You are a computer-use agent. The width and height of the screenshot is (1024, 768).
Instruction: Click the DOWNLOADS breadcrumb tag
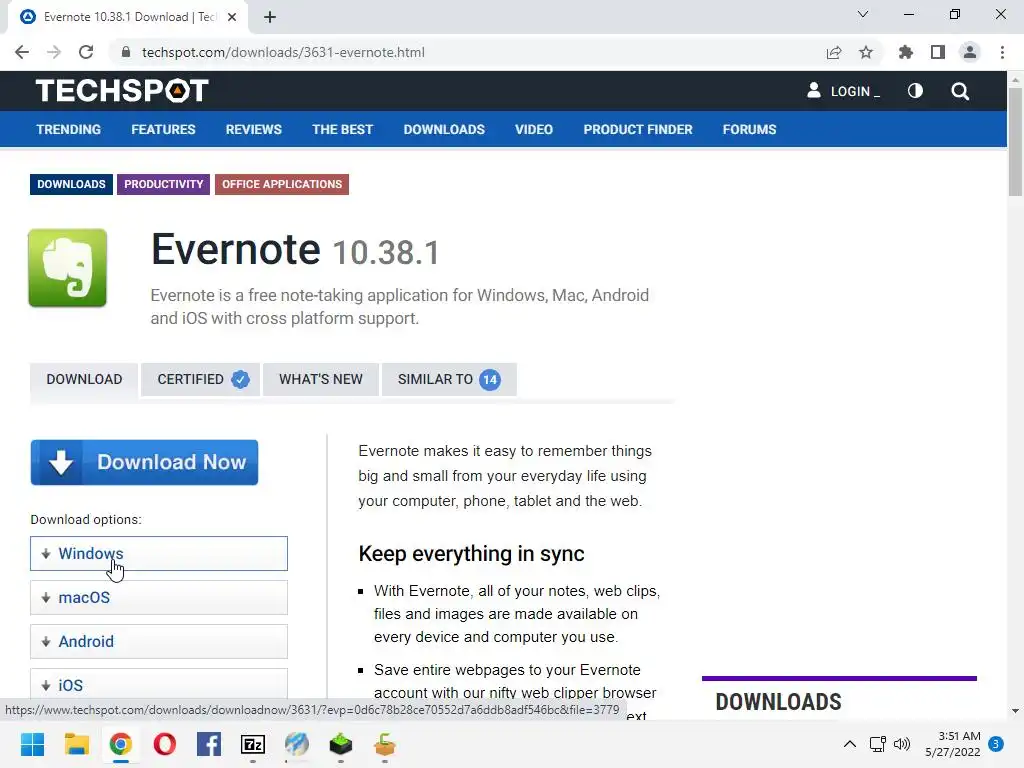click(x=71, y=184)
